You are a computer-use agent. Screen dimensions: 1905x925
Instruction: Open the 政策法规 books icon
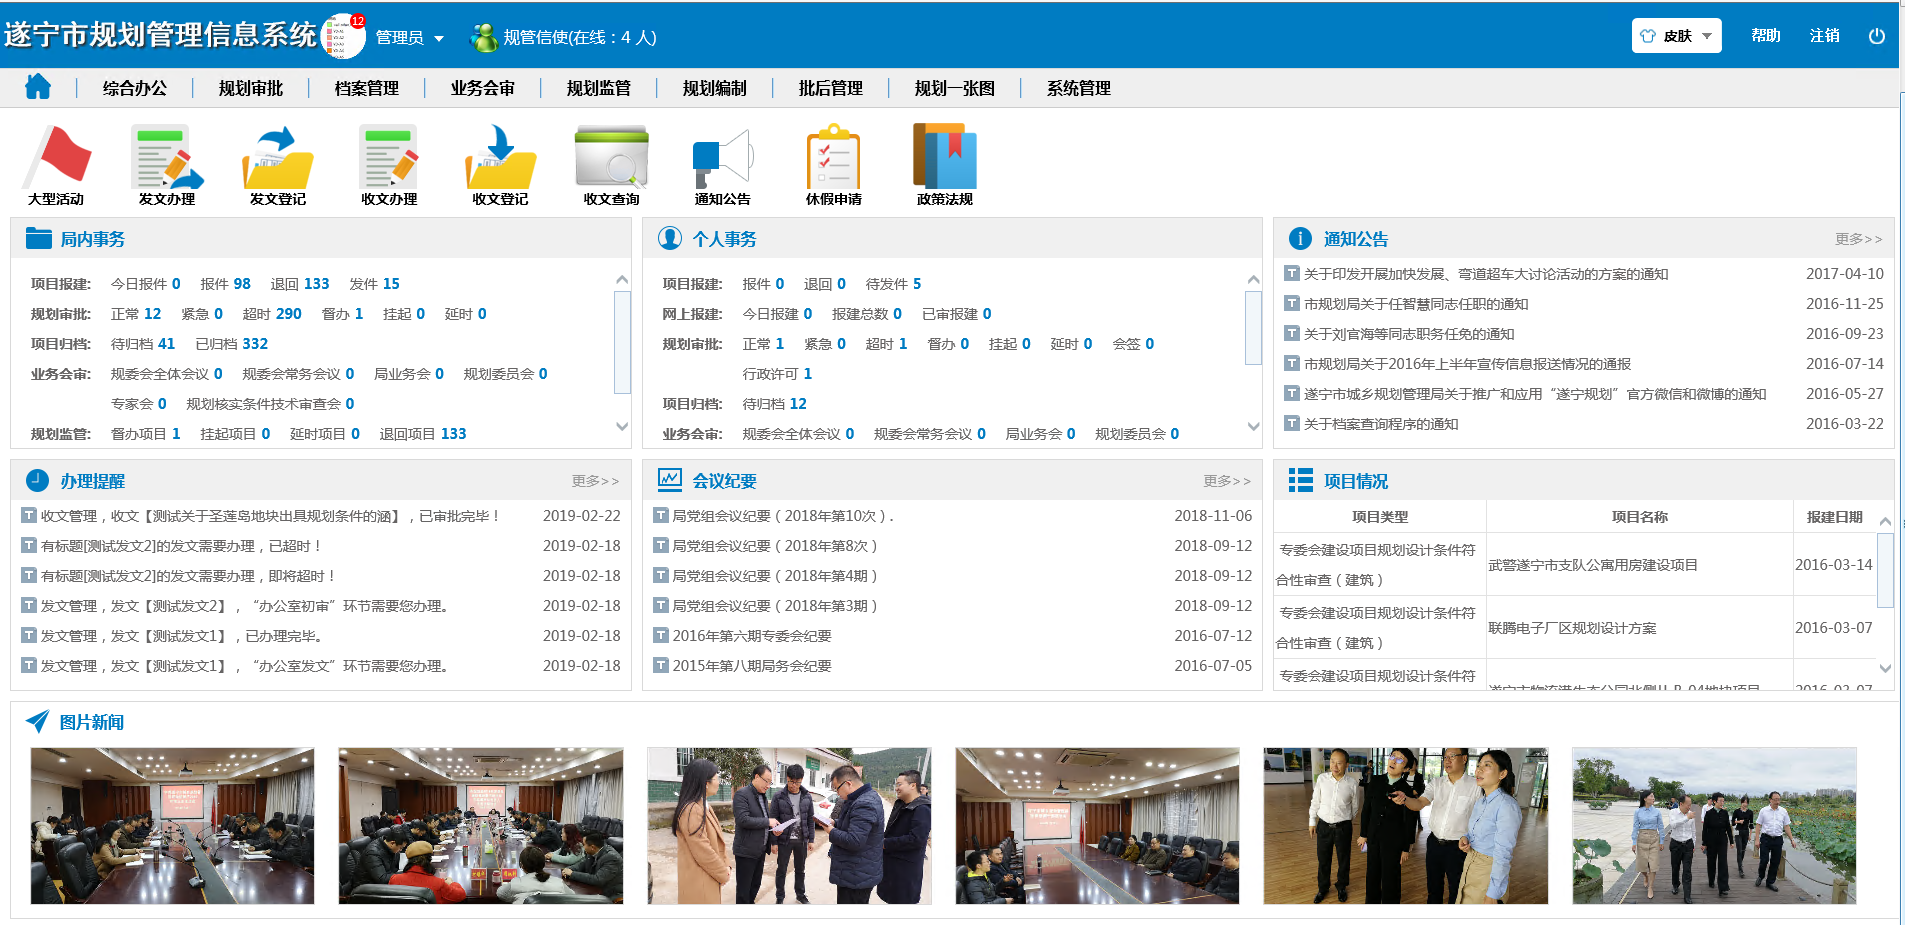pos(944,158)
